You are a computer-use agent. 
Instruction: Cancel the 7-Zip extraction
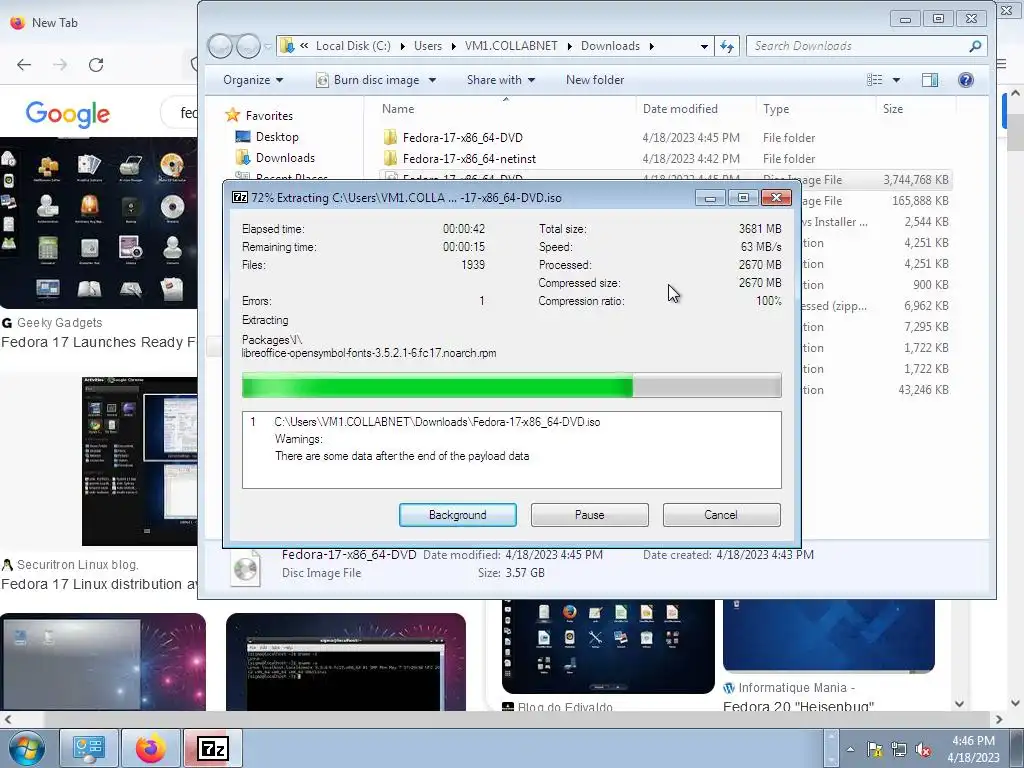(x=721, y=515)
